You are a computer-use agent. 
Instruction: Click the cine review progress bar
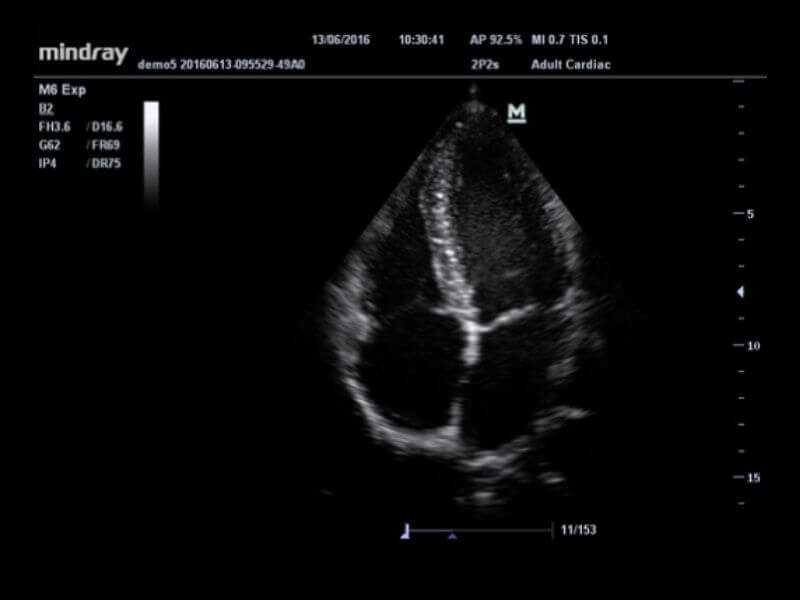[x=479, y=530]
